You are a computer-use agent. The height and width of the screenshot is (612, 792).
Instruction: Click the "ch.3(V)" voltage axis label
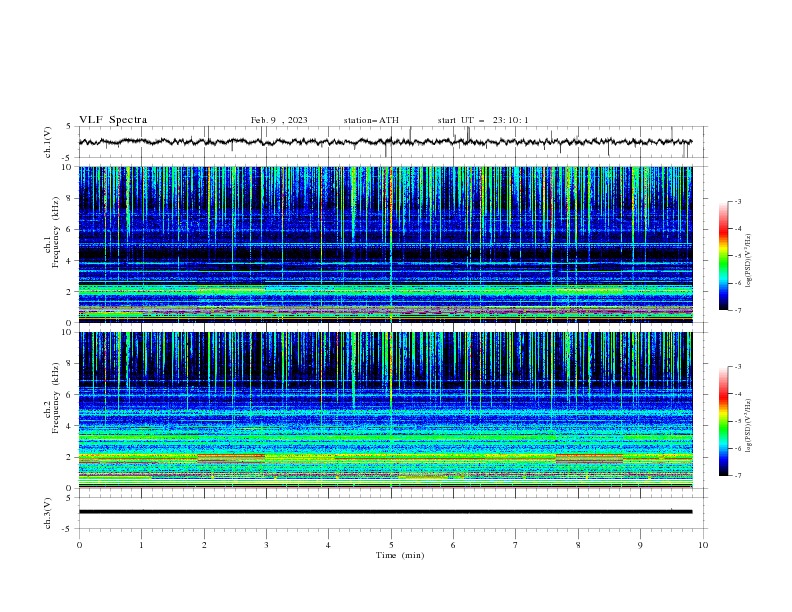(x=48, y=513)
